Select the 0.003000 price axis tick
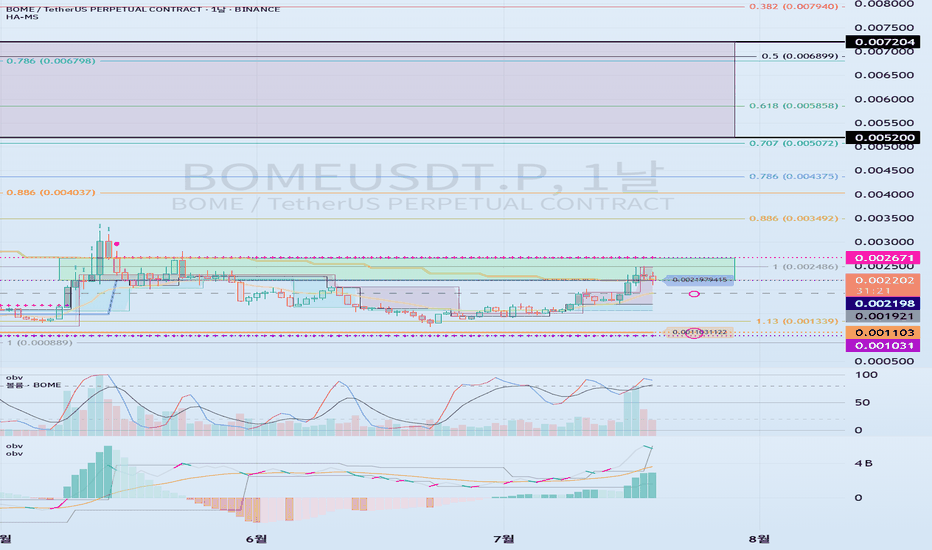The height and width of the screenshot is (550, 932). tap(884, 242)
